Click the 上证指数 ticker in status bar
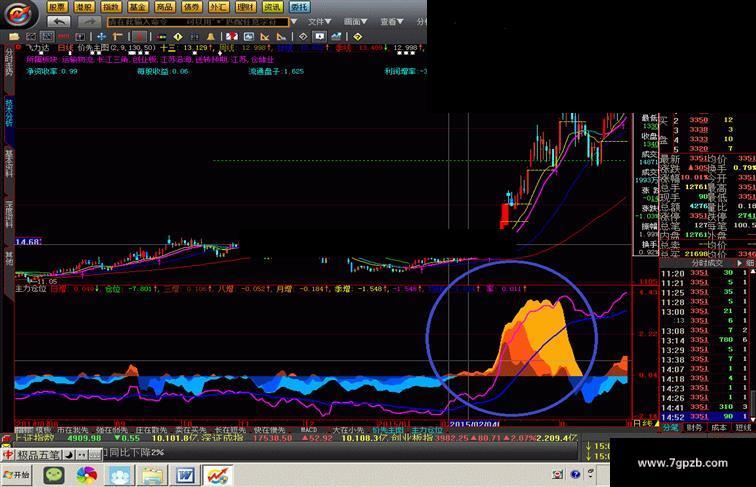Viewport: 756px width, 487px height. click(34, 438)
